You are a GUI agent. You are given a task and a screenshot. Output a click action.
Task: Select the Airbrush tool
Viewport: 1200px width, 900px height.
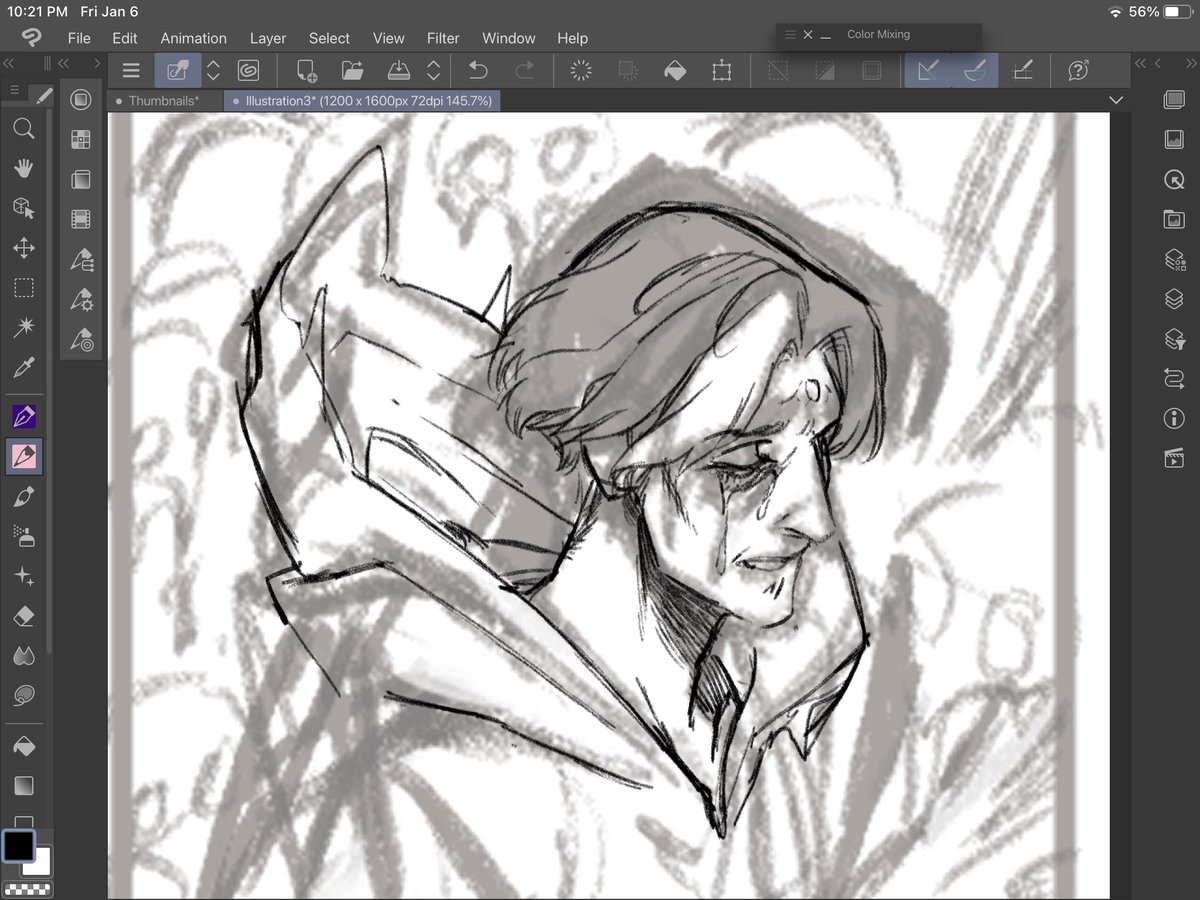tap(24, 535)
